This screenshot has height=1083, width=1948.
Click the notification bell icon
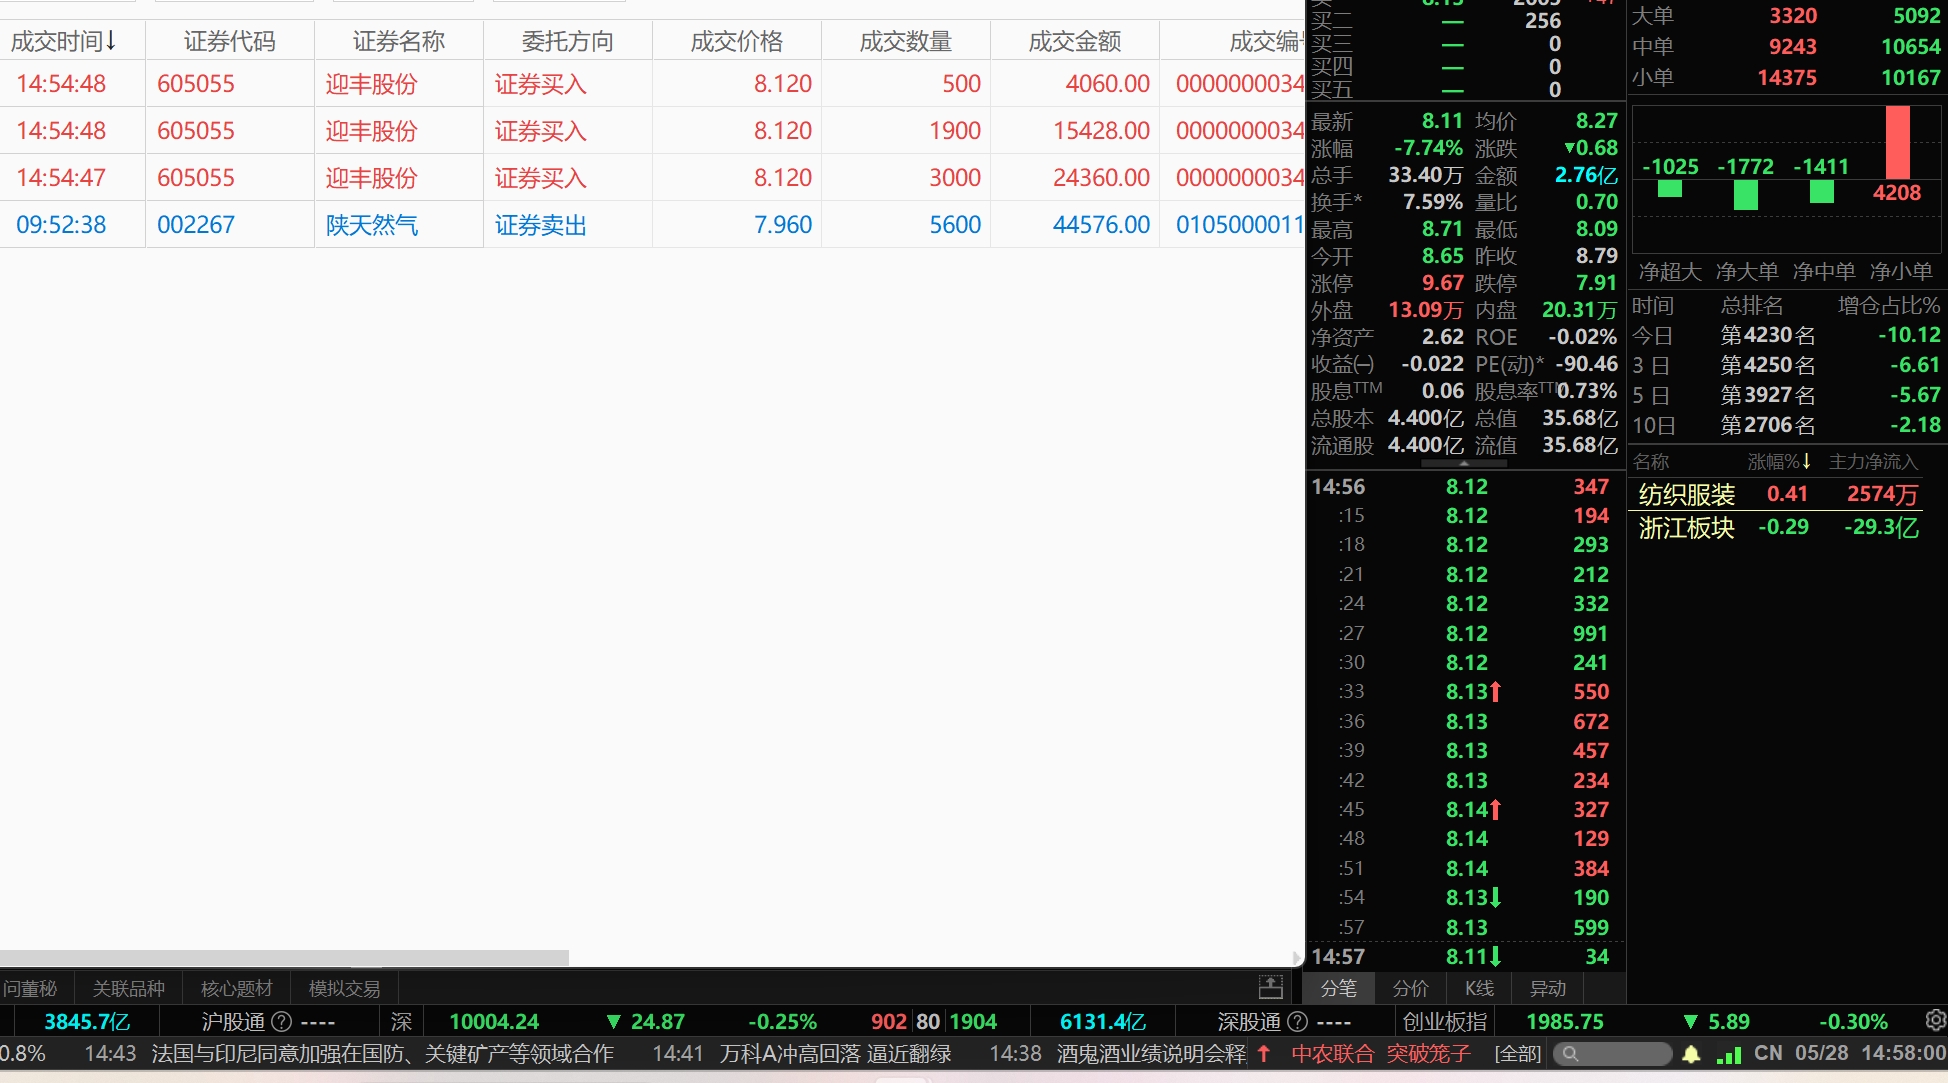tap(1691, 1054)
